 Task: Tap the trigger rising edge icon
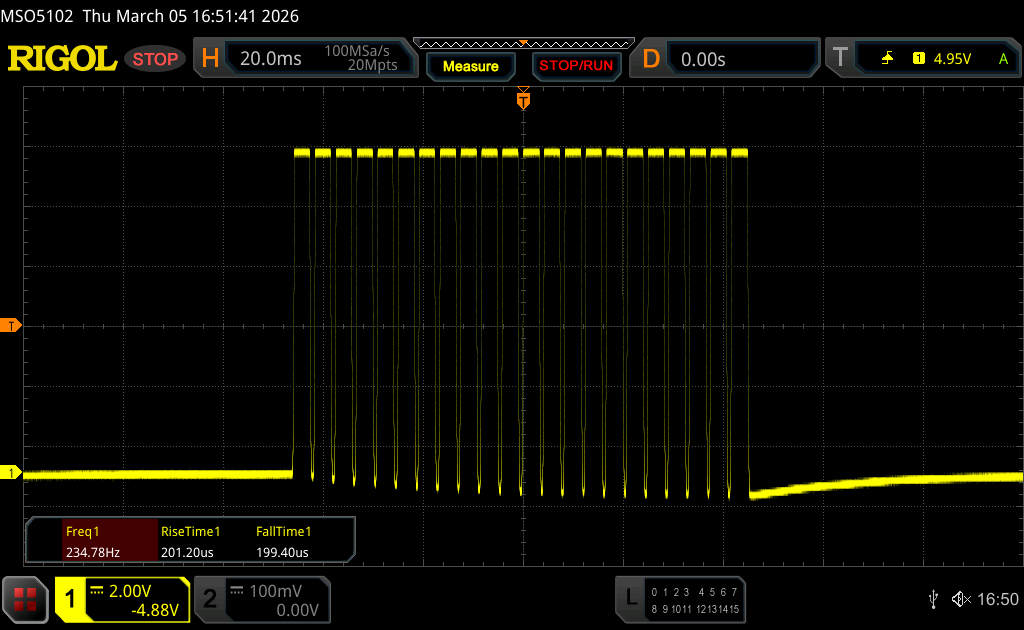[x=887, y=59]
